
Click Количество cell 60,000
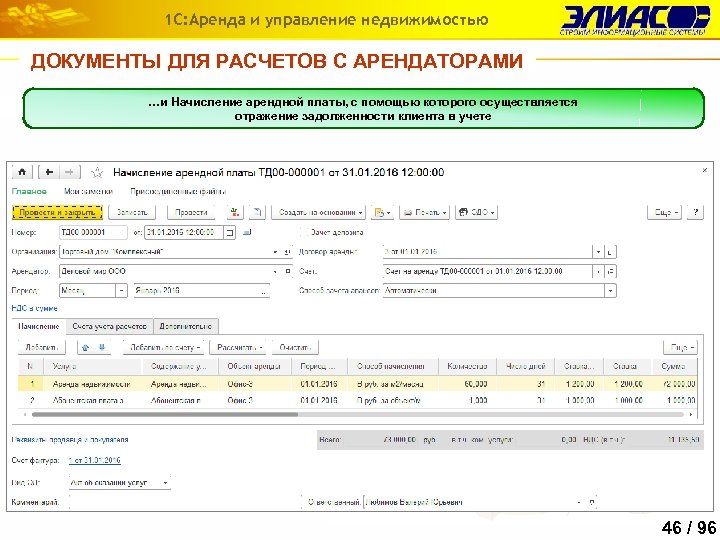467,384
